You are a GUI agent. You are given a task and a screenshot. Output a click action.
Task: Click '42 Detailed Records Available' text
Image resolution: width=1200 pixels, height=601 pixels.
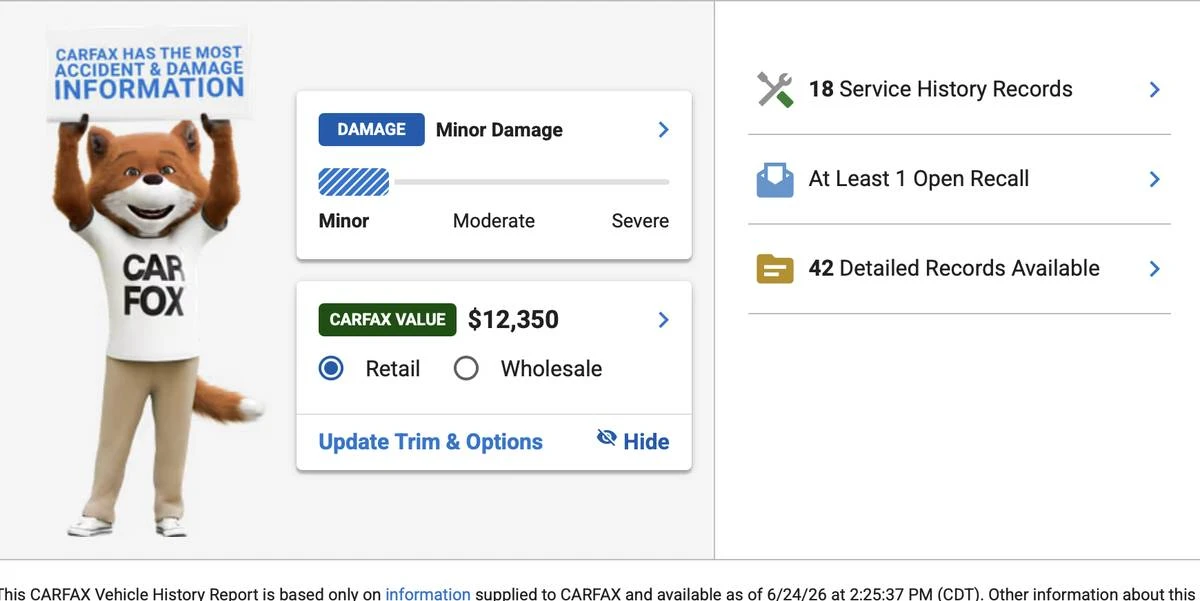(x=954, y=268)
